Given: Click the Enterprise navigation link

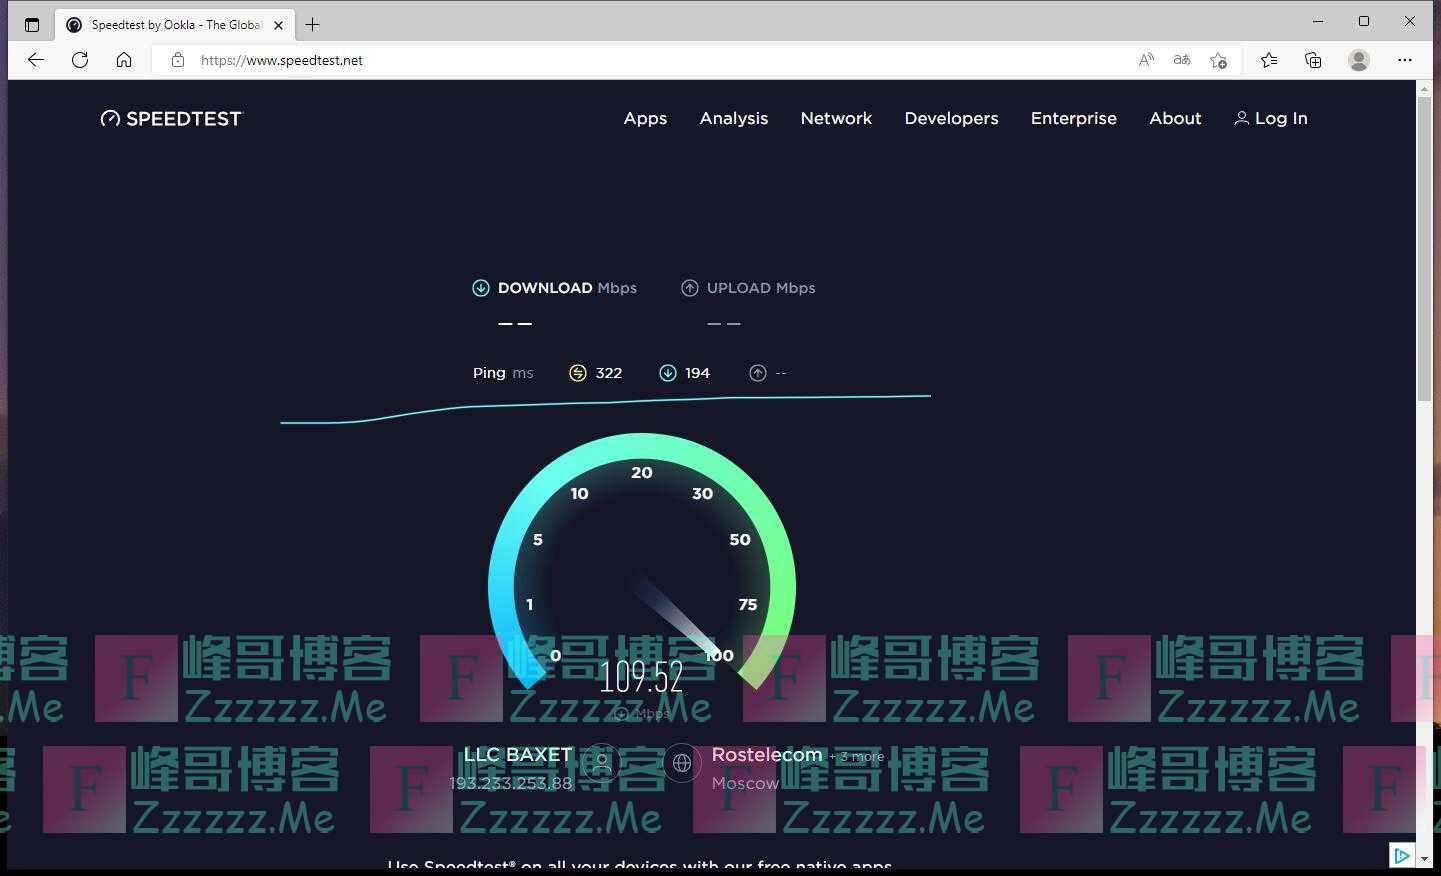Looking at the screenshot, I should click(1073, 118).
